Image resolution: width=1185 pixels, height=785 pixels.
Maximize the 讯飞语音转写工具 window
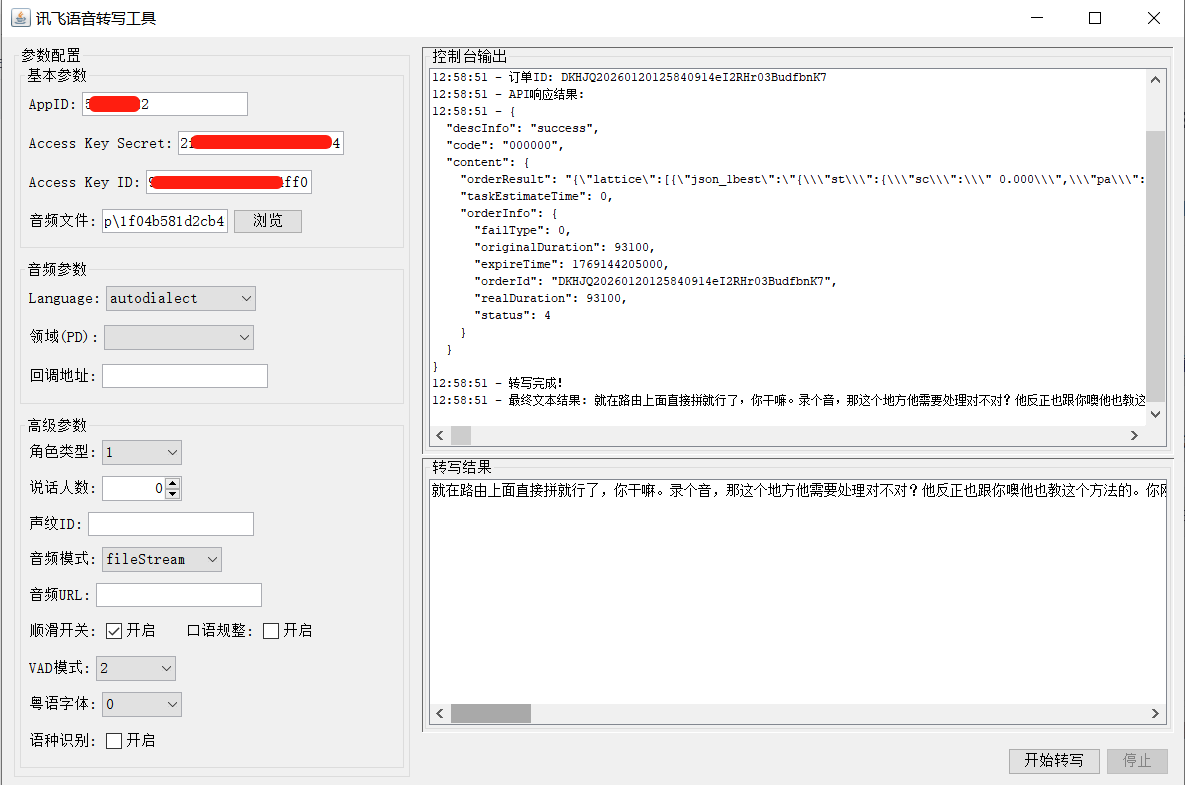coord(1094,18)
